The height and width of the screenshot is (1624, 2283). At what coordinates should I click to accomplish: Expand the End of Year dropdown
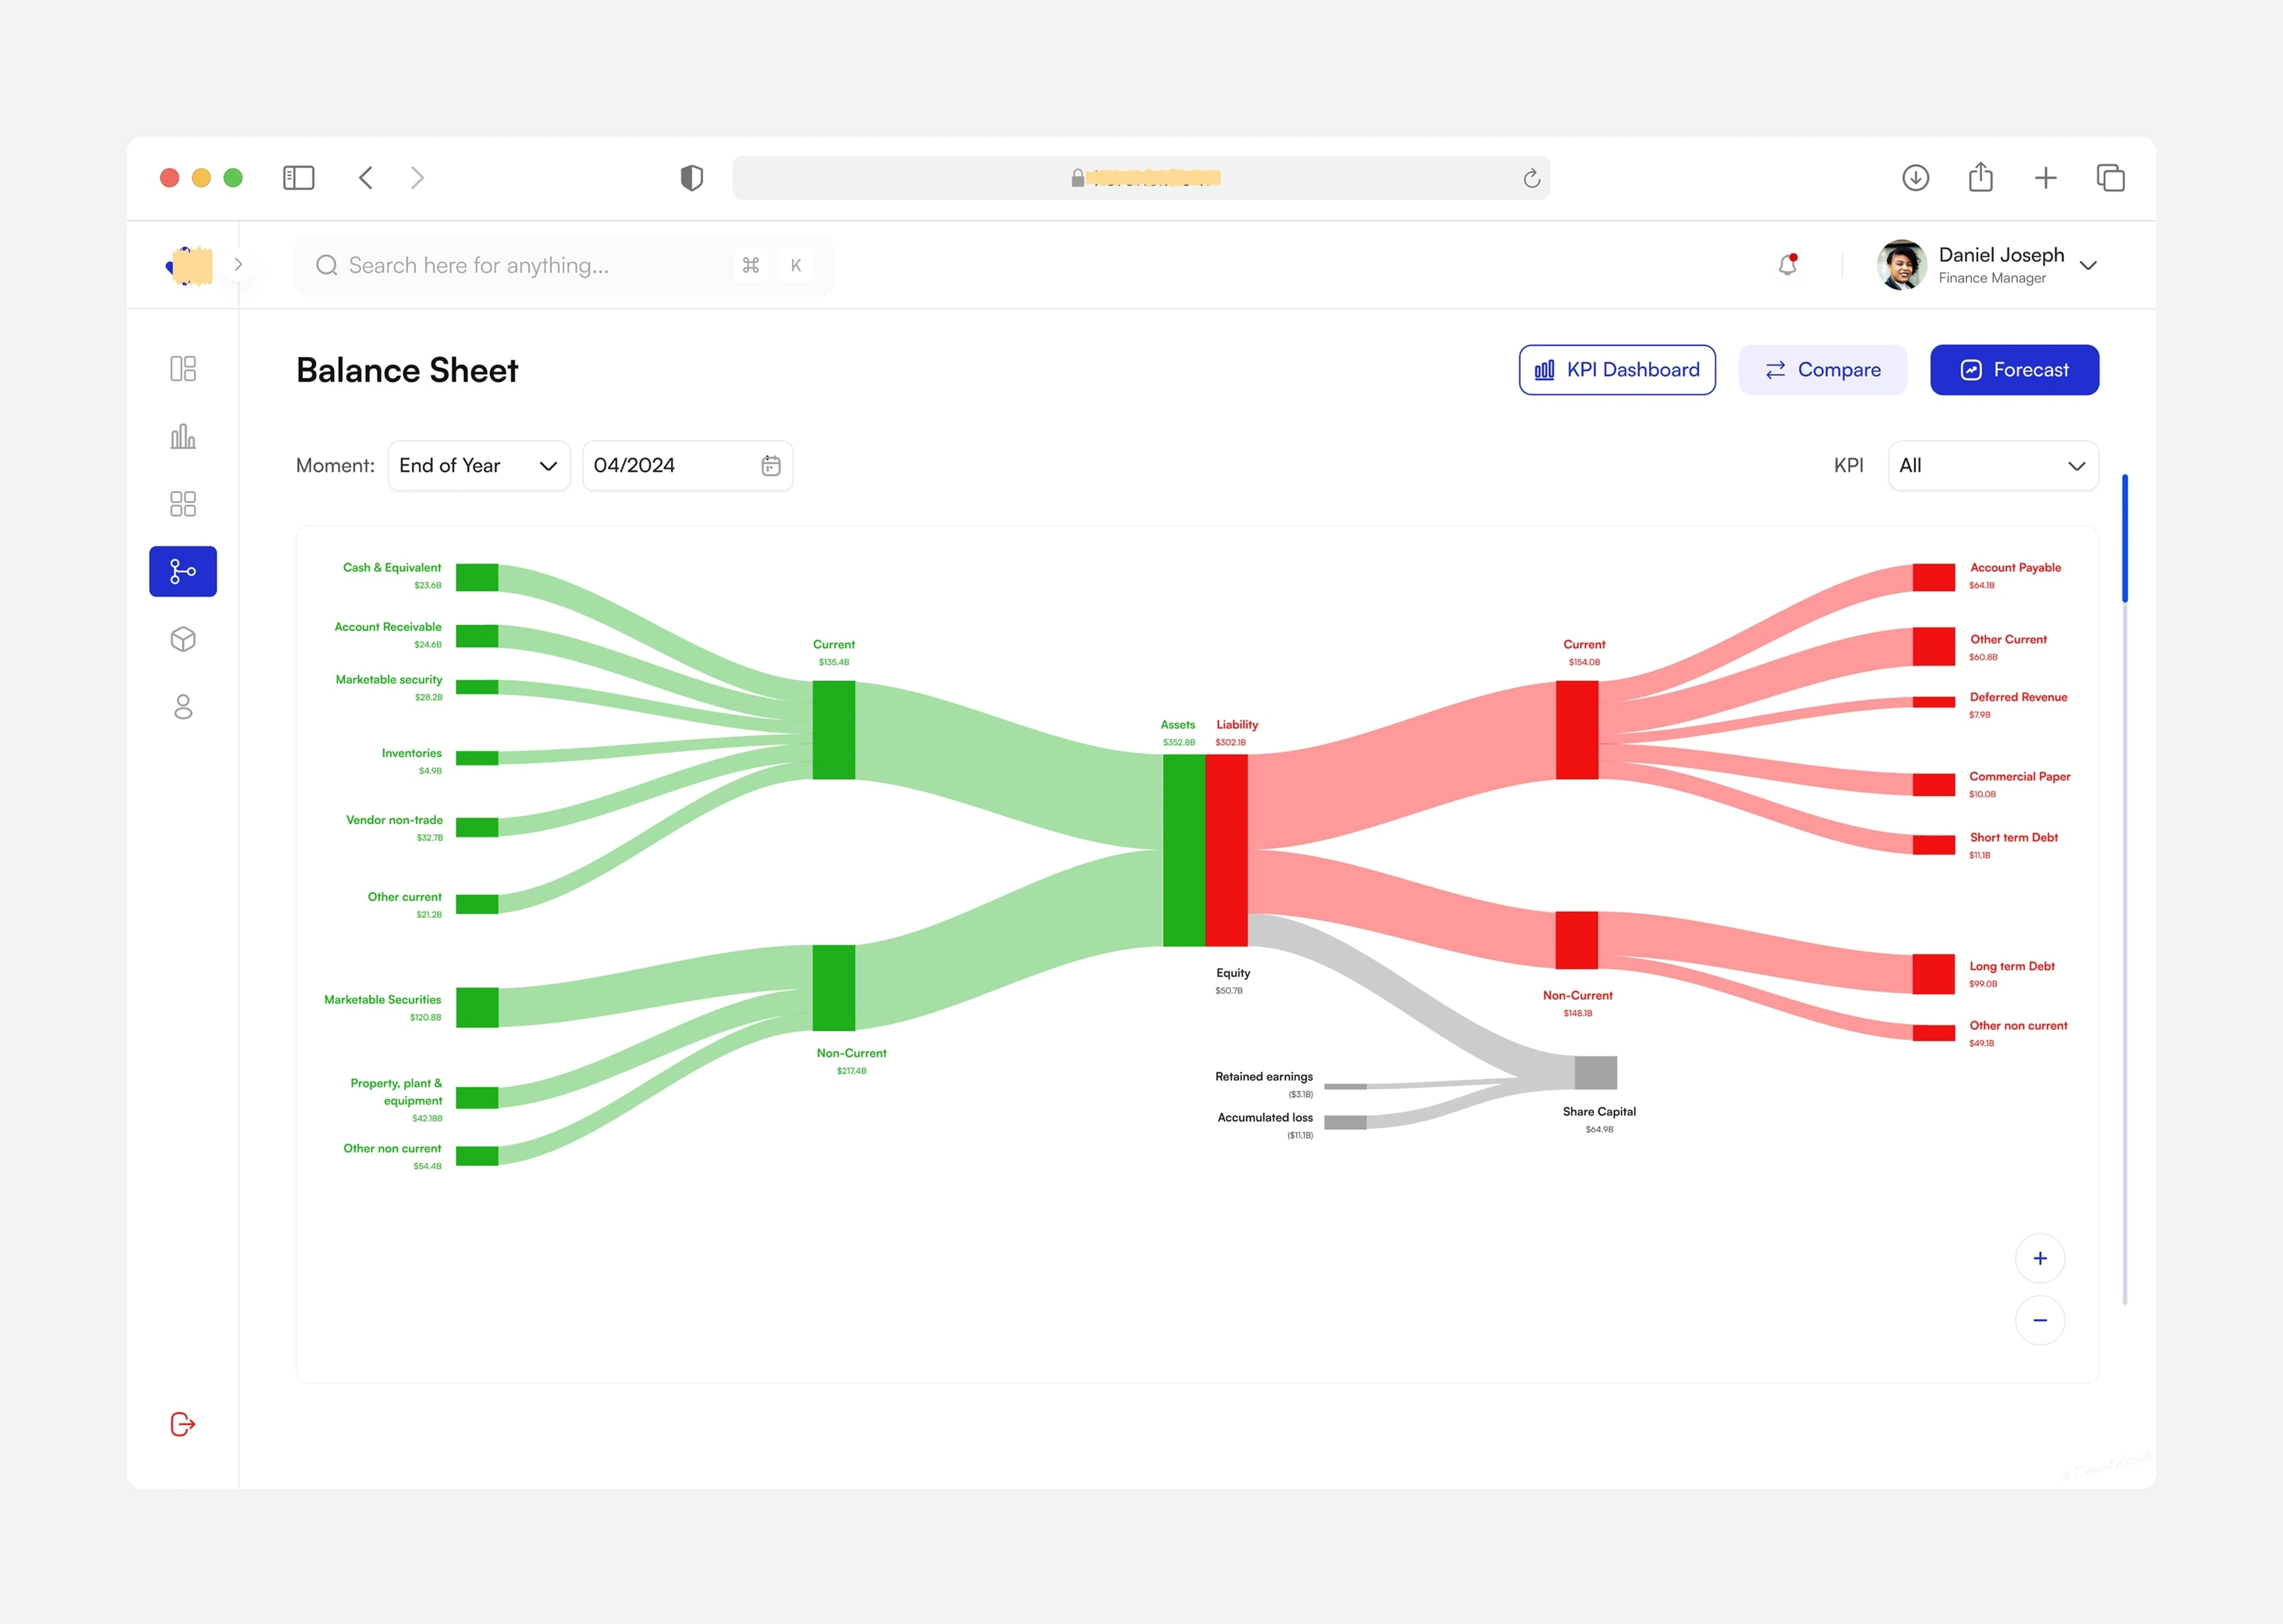478,466
